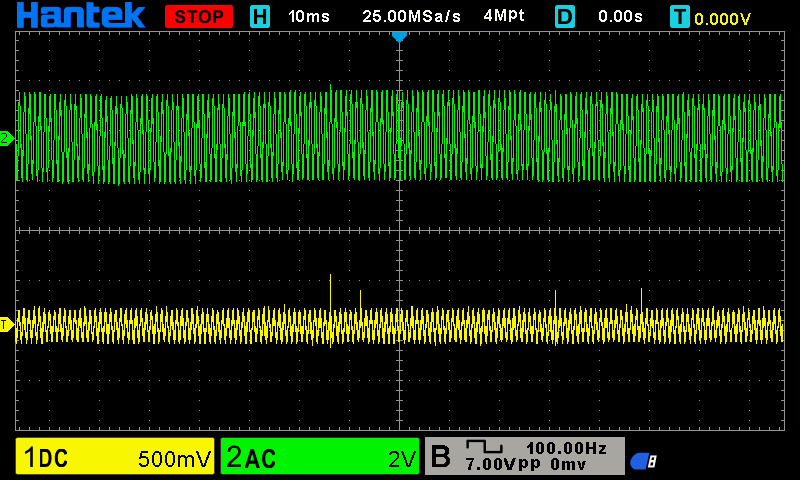
Task: Select the D delay icon
Action: click(565, 17)
